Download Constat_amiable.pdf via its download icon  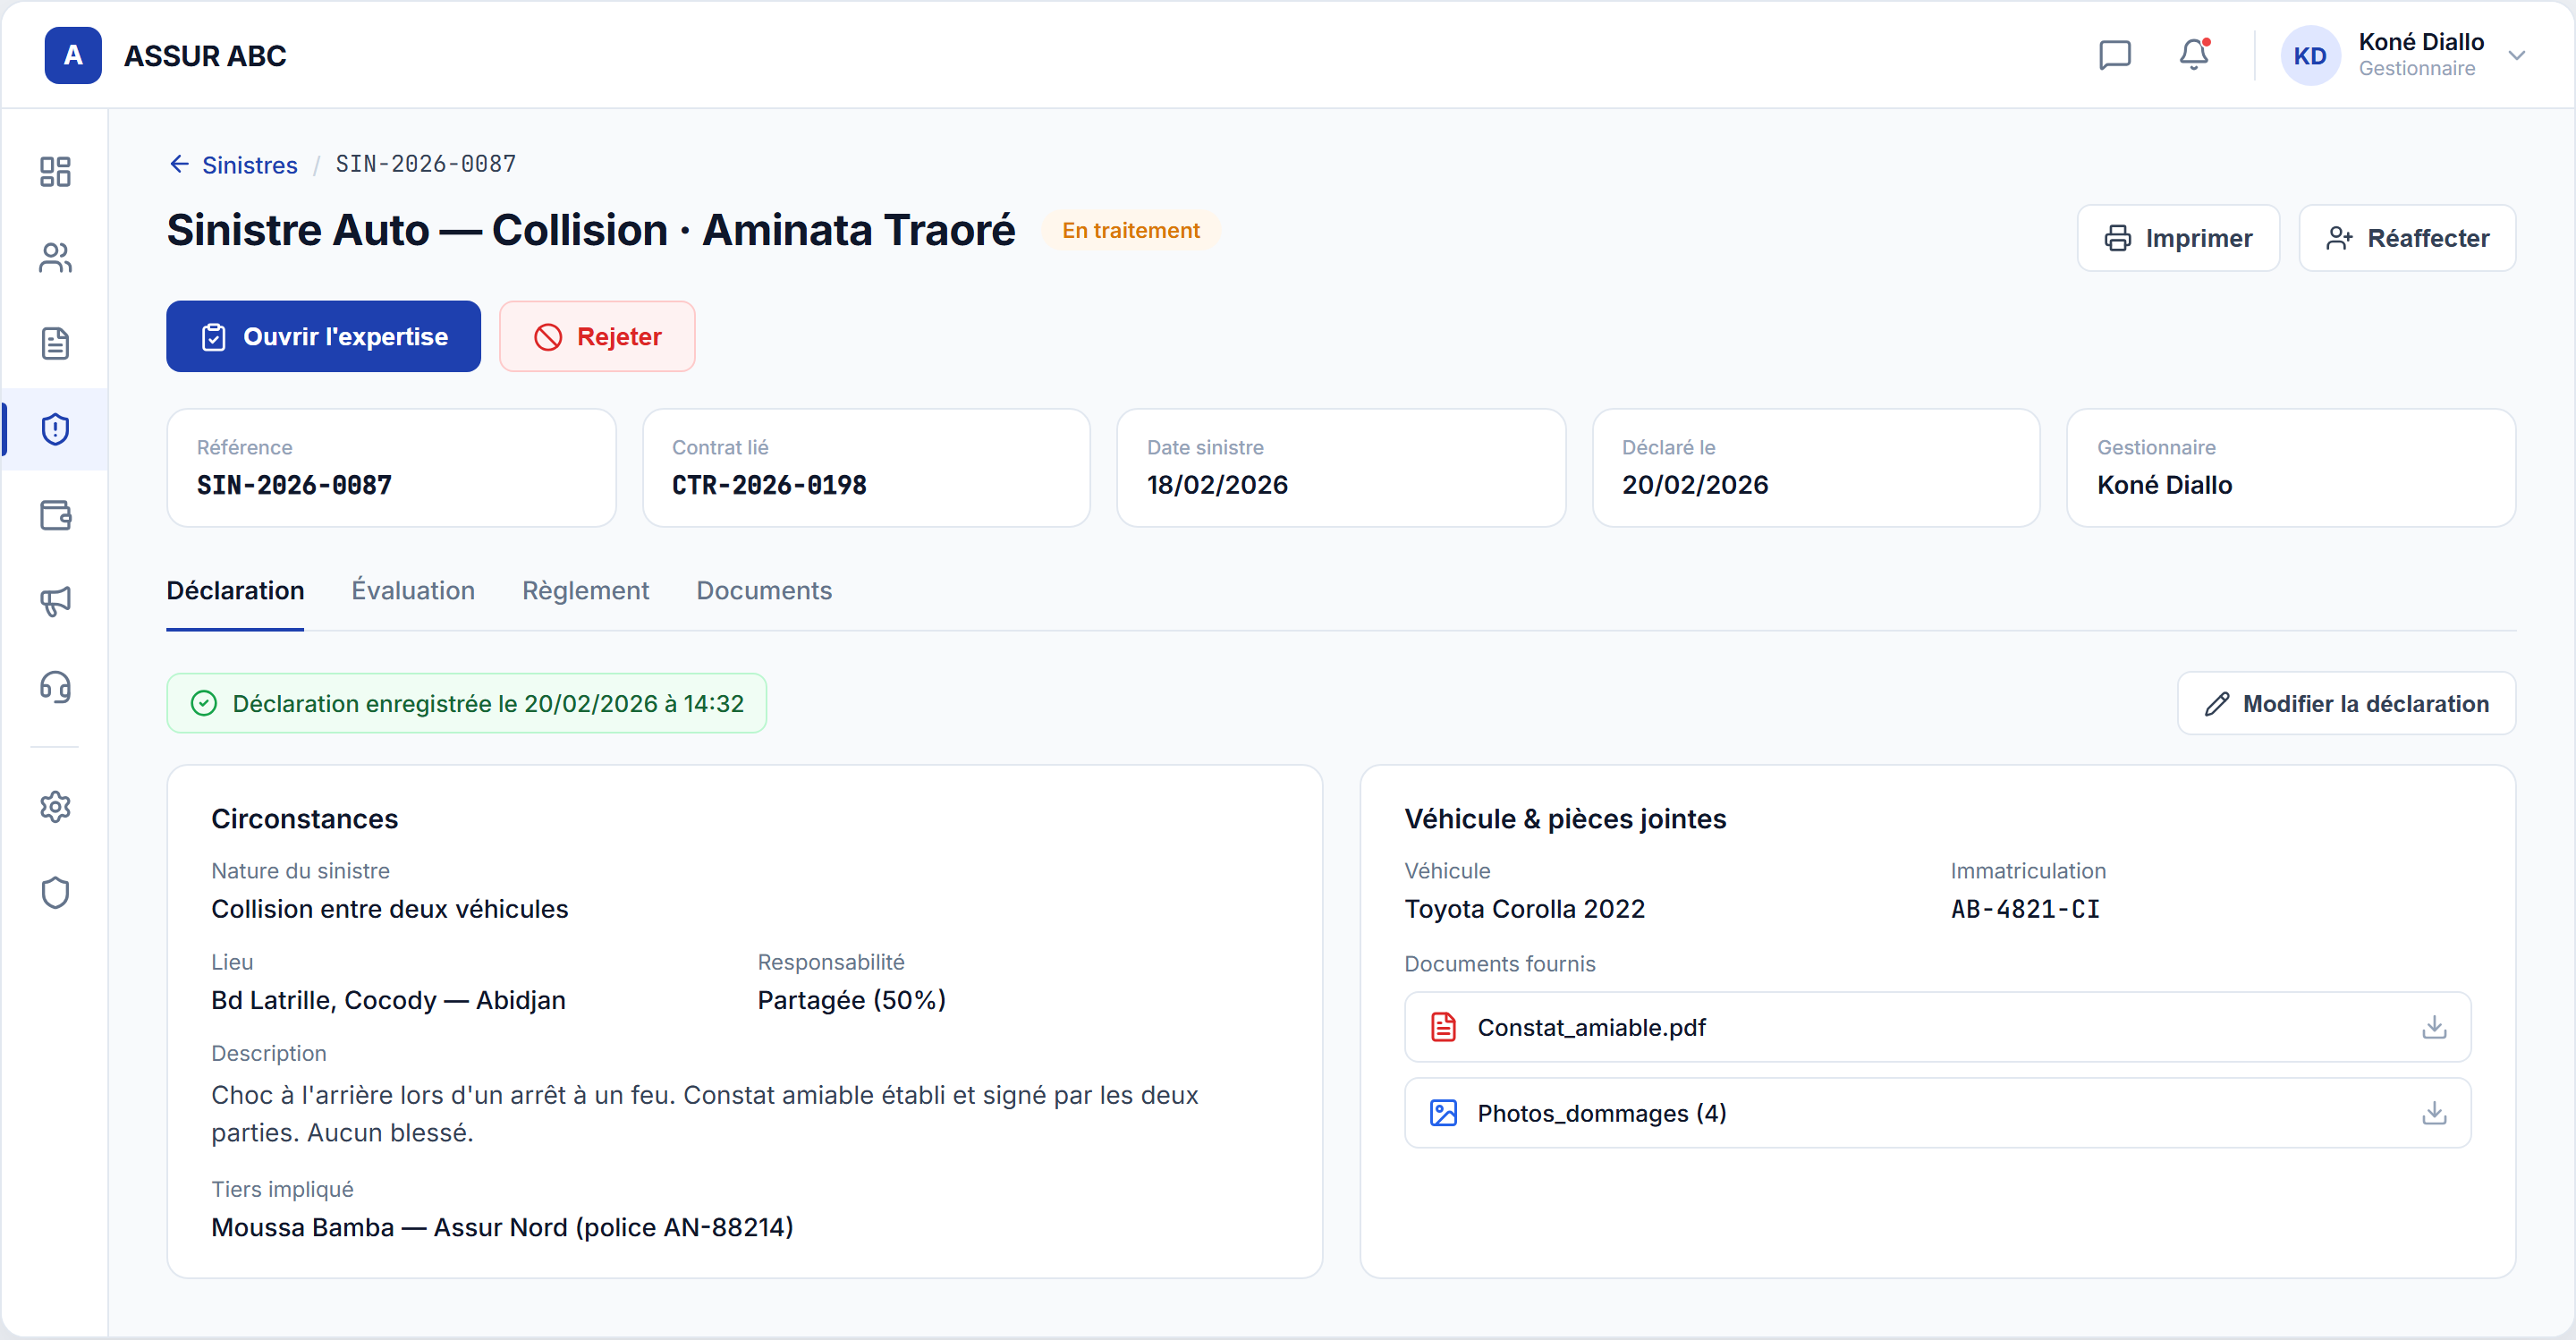tap(2434, 1027)
